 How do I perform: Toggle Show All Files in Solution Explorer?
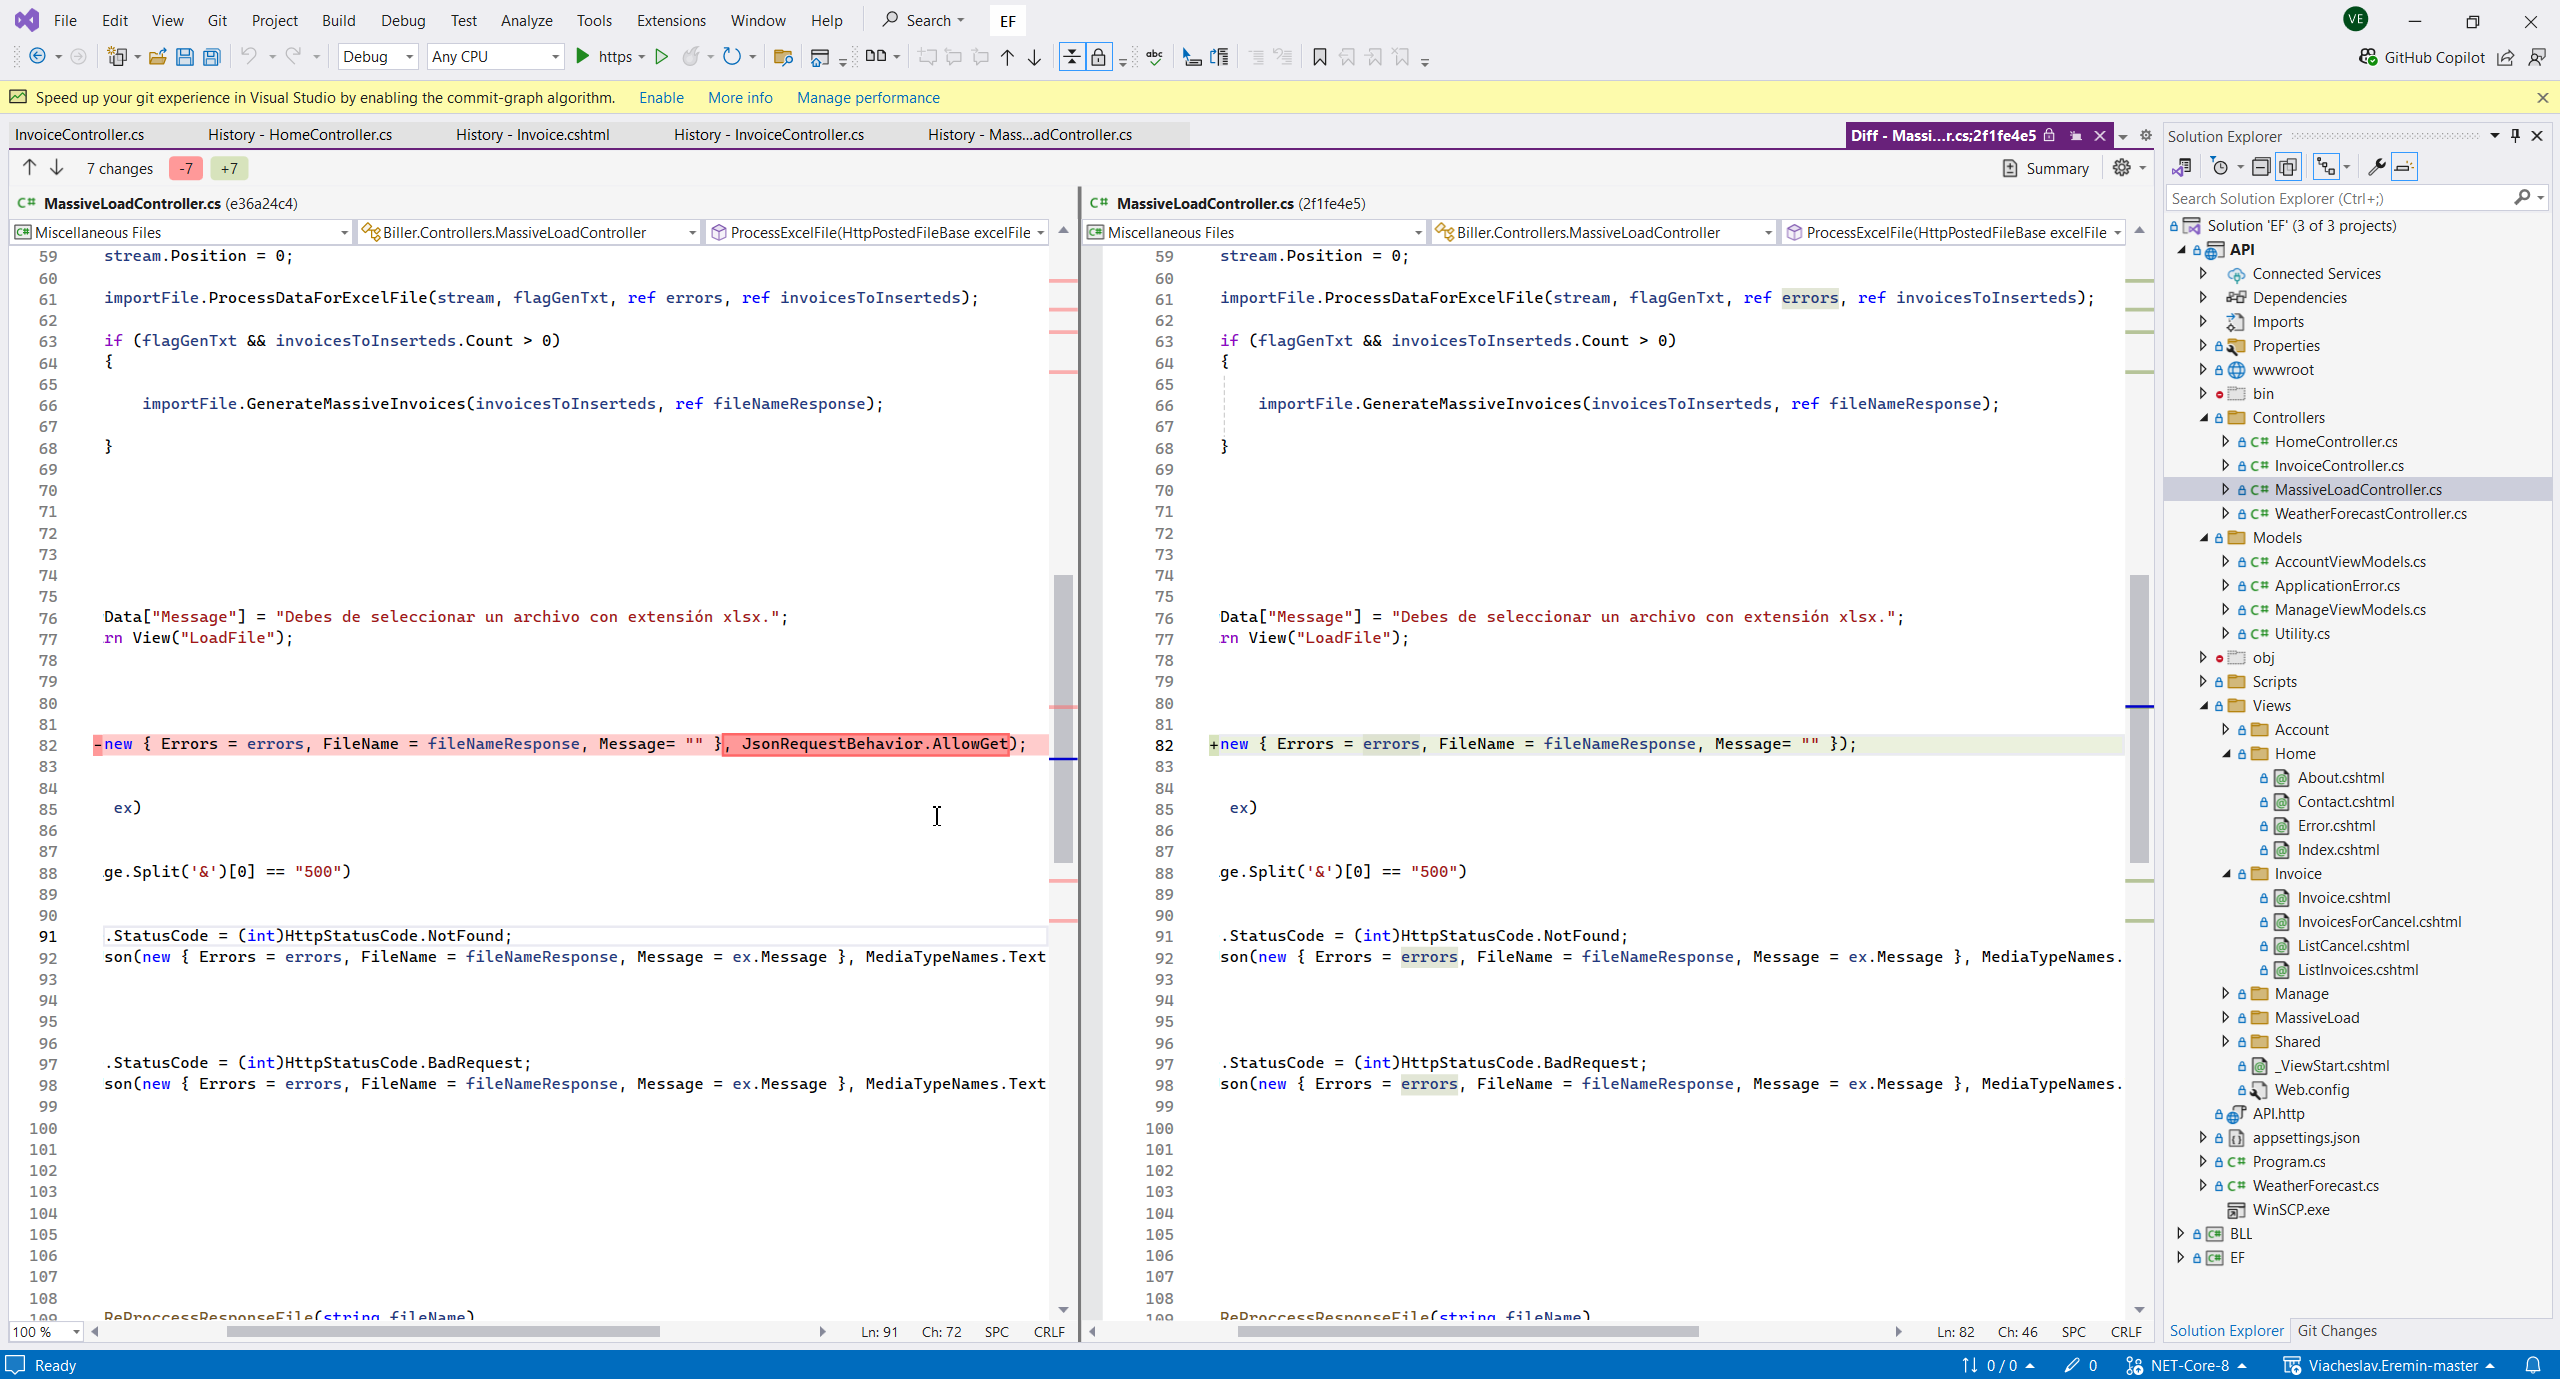pyautogui.click(x=2288, y=167)
